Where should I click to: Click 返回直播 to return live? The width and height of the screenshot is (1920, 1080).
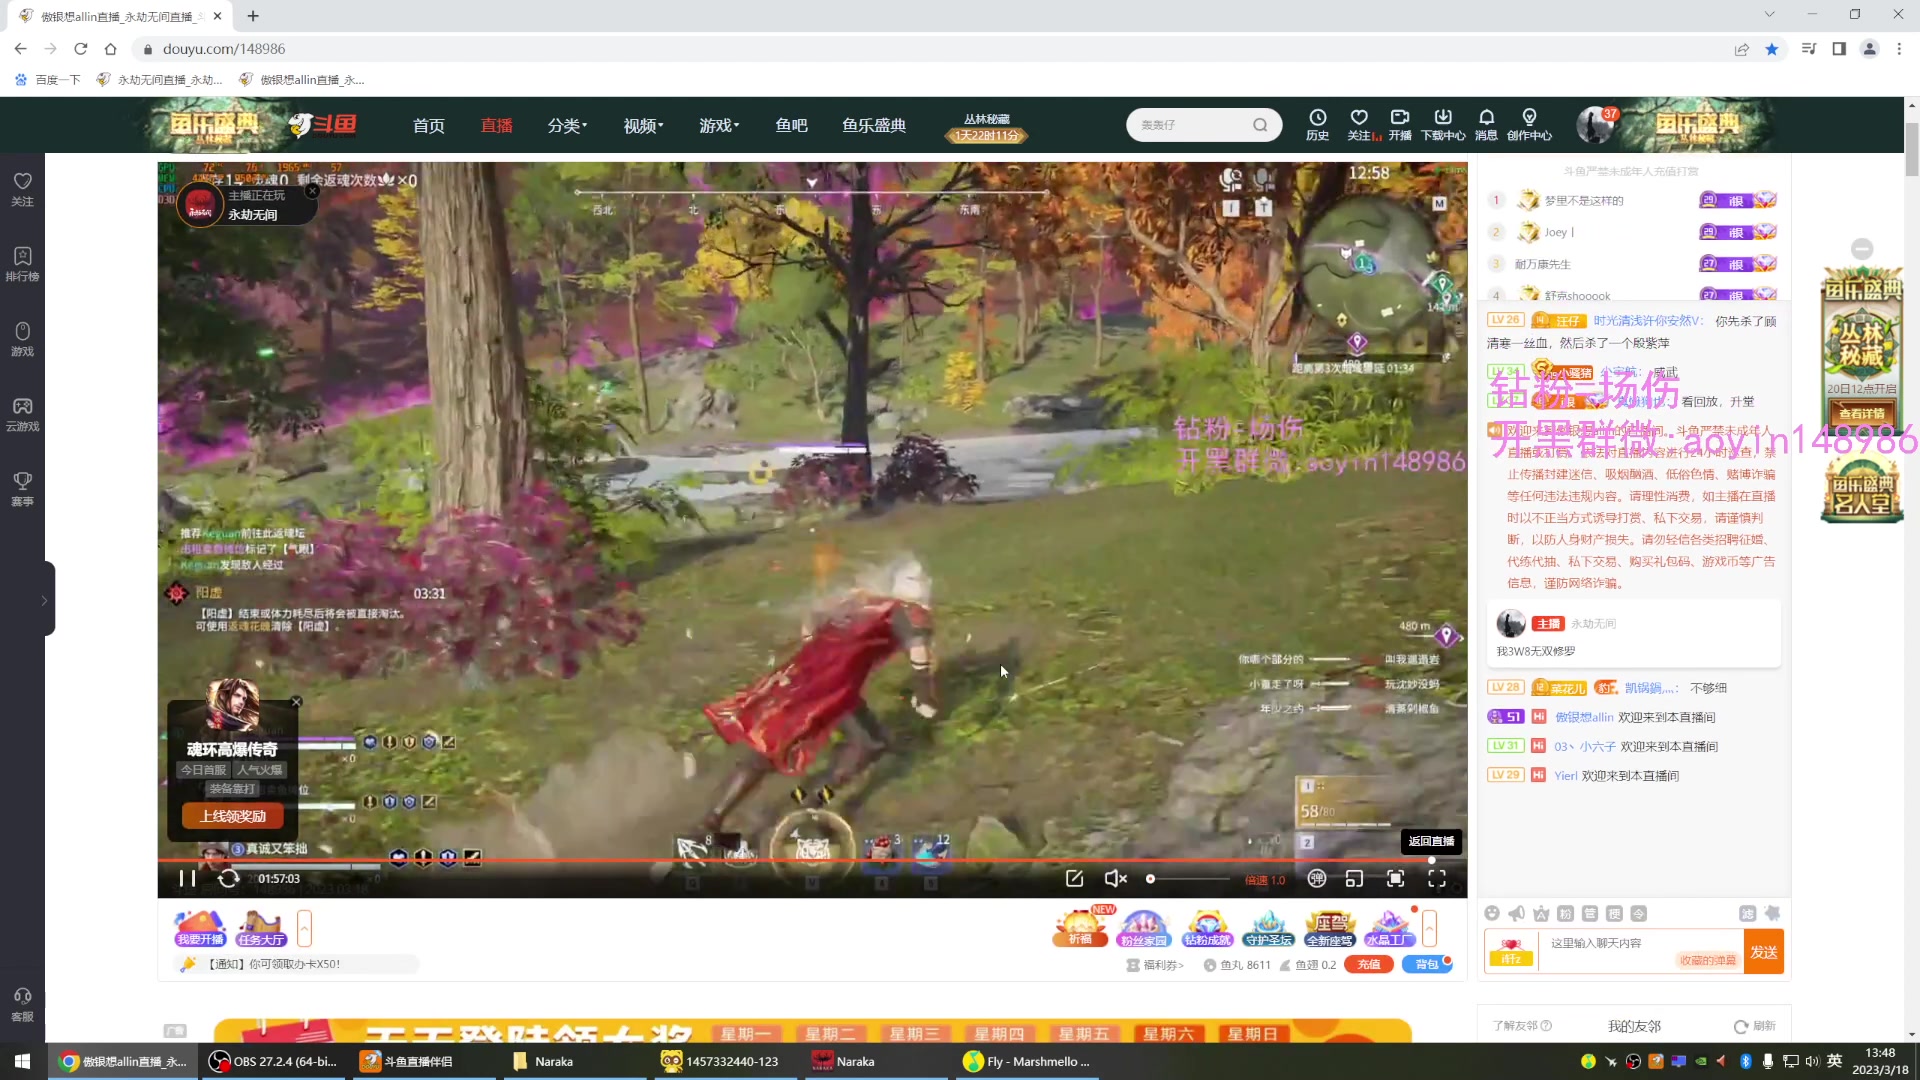pyautogui.click(x=1431, y=841)
